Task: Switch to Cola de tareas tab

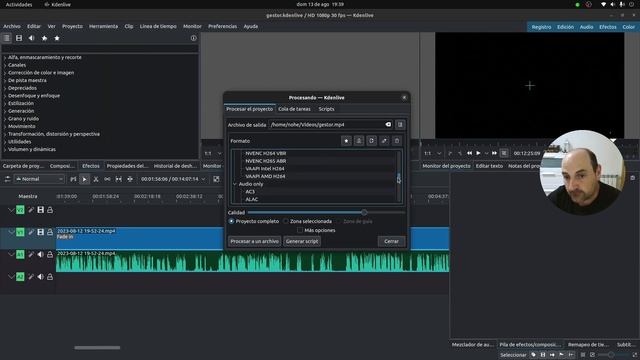Action: click(294, 109)
